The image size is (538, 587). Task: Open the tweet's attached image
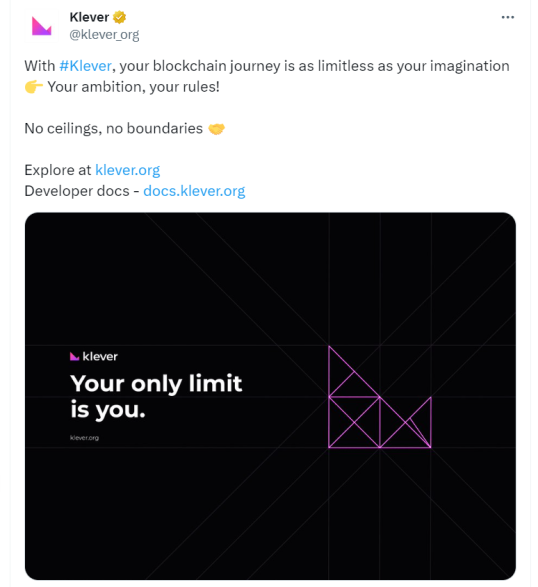point(270,396)
